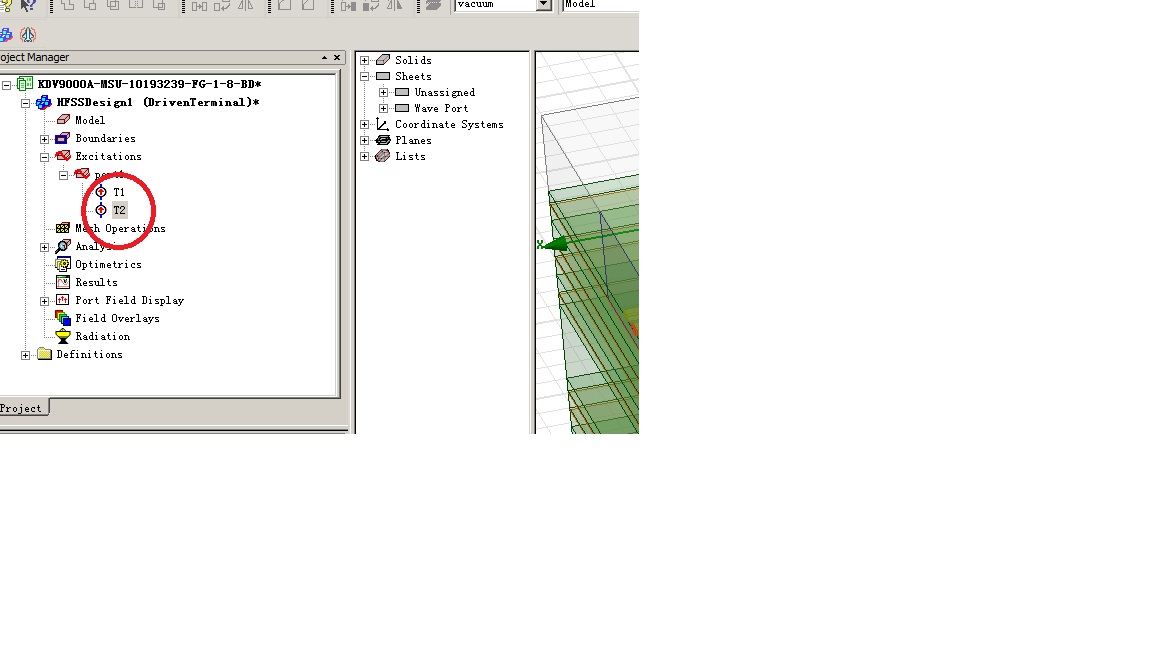Screen dimensions: 1152x648
Task: Click the Coordinate Systems axes icon
Action: (x=383, y=124)
